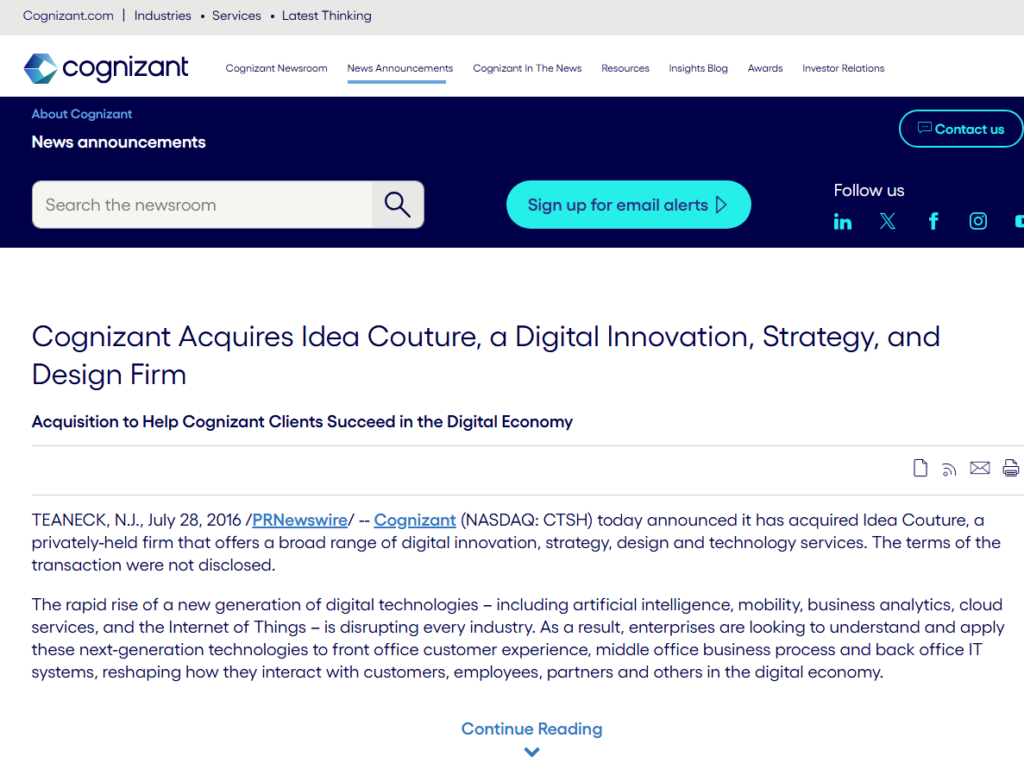This screenshot has width=1024, height=757.
Task: Expand article with Continue Reading
Action: pyautogui.click(x=532, y=728)
